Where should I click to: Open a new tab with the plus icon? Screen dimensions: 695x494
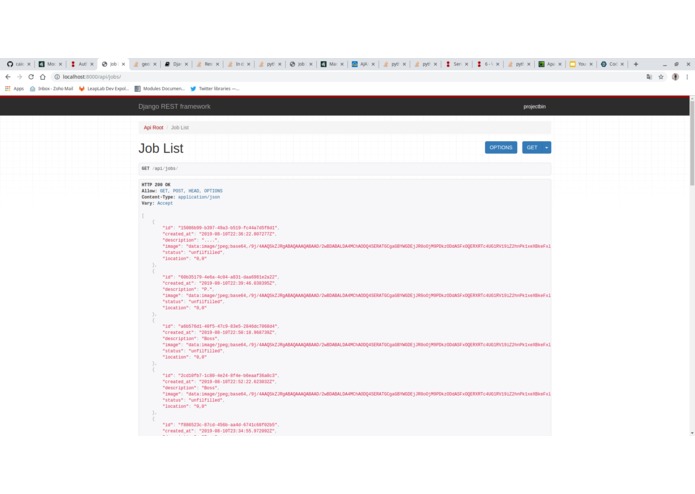(x=636, y=64)
